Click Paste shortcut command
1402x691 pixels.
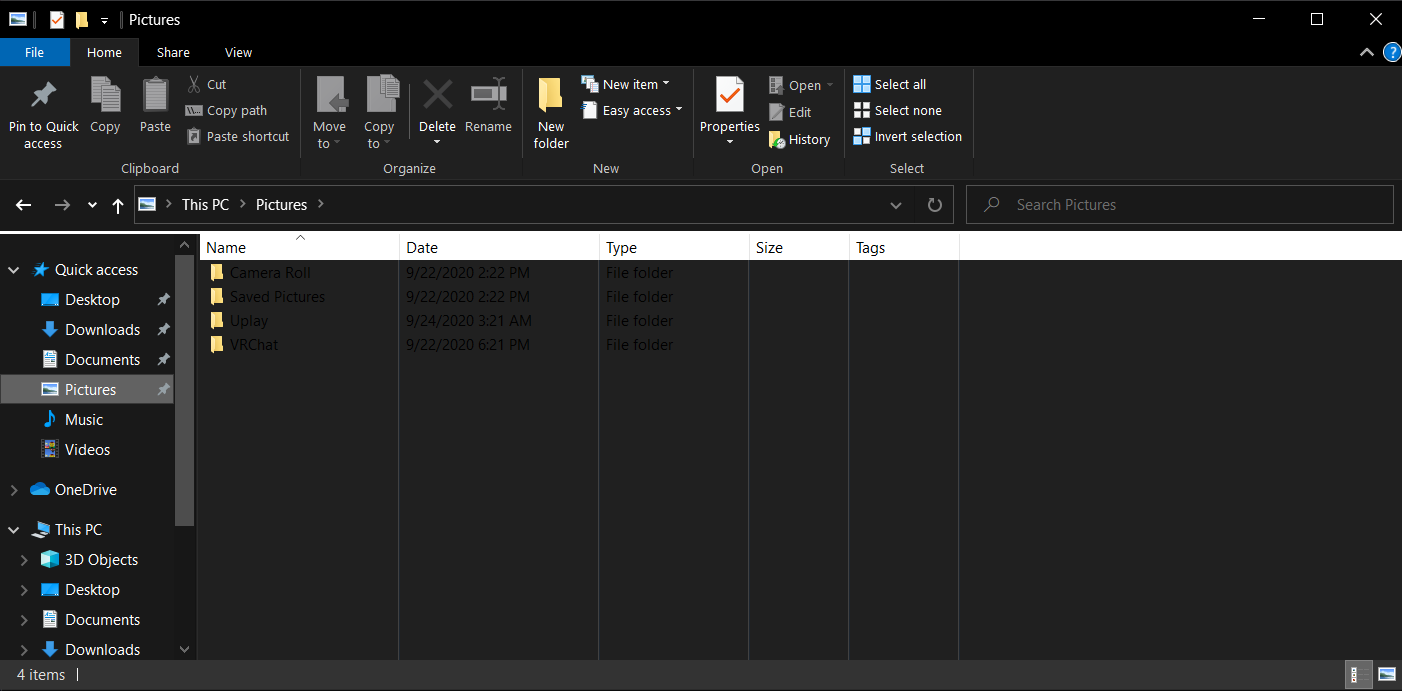(238, 137)
